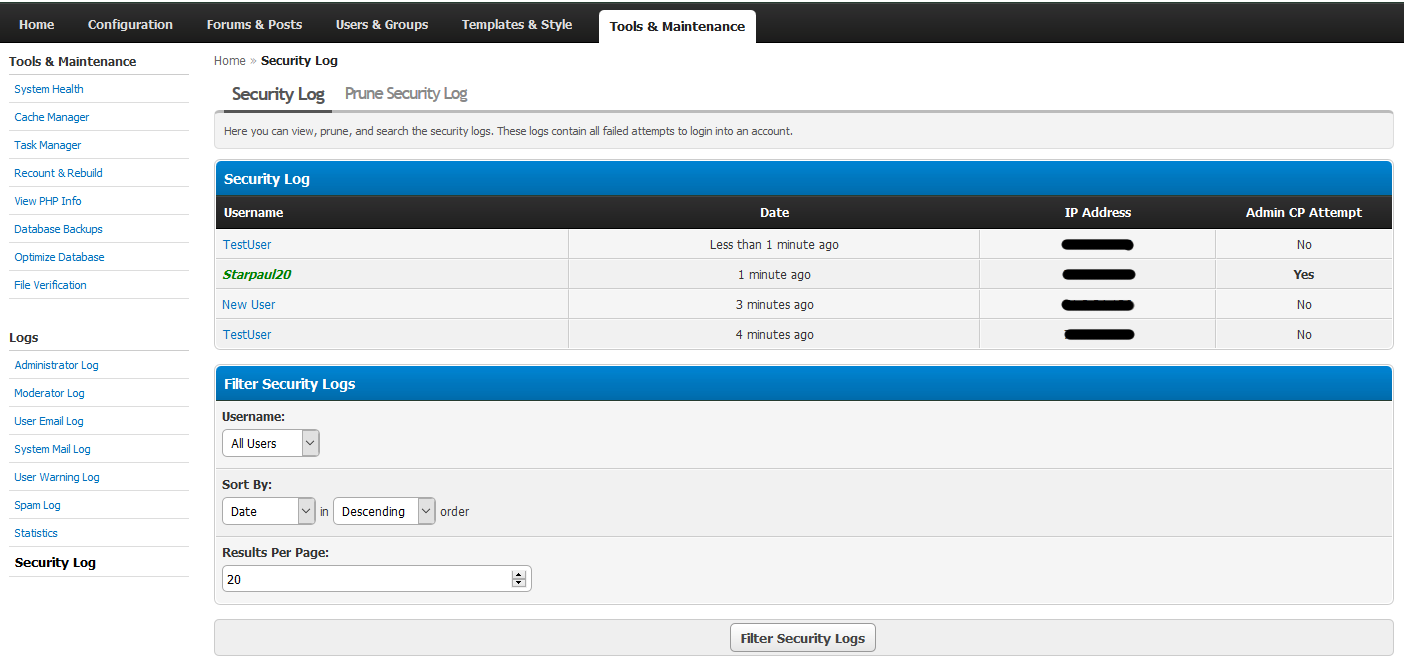Open the Spam Log sidebar link
The height and width of the screenshot is (663, 1404).
tap(37, 505)
